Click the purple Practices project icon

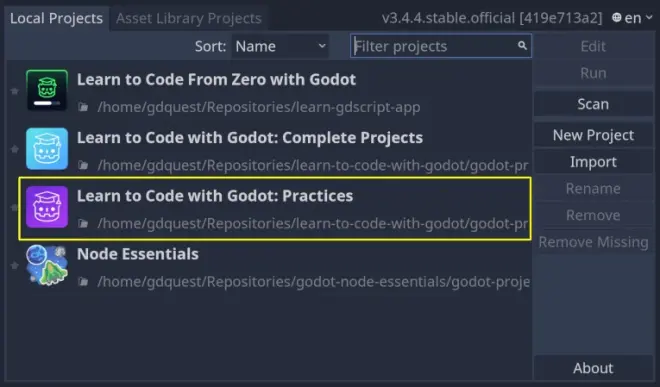47,207
